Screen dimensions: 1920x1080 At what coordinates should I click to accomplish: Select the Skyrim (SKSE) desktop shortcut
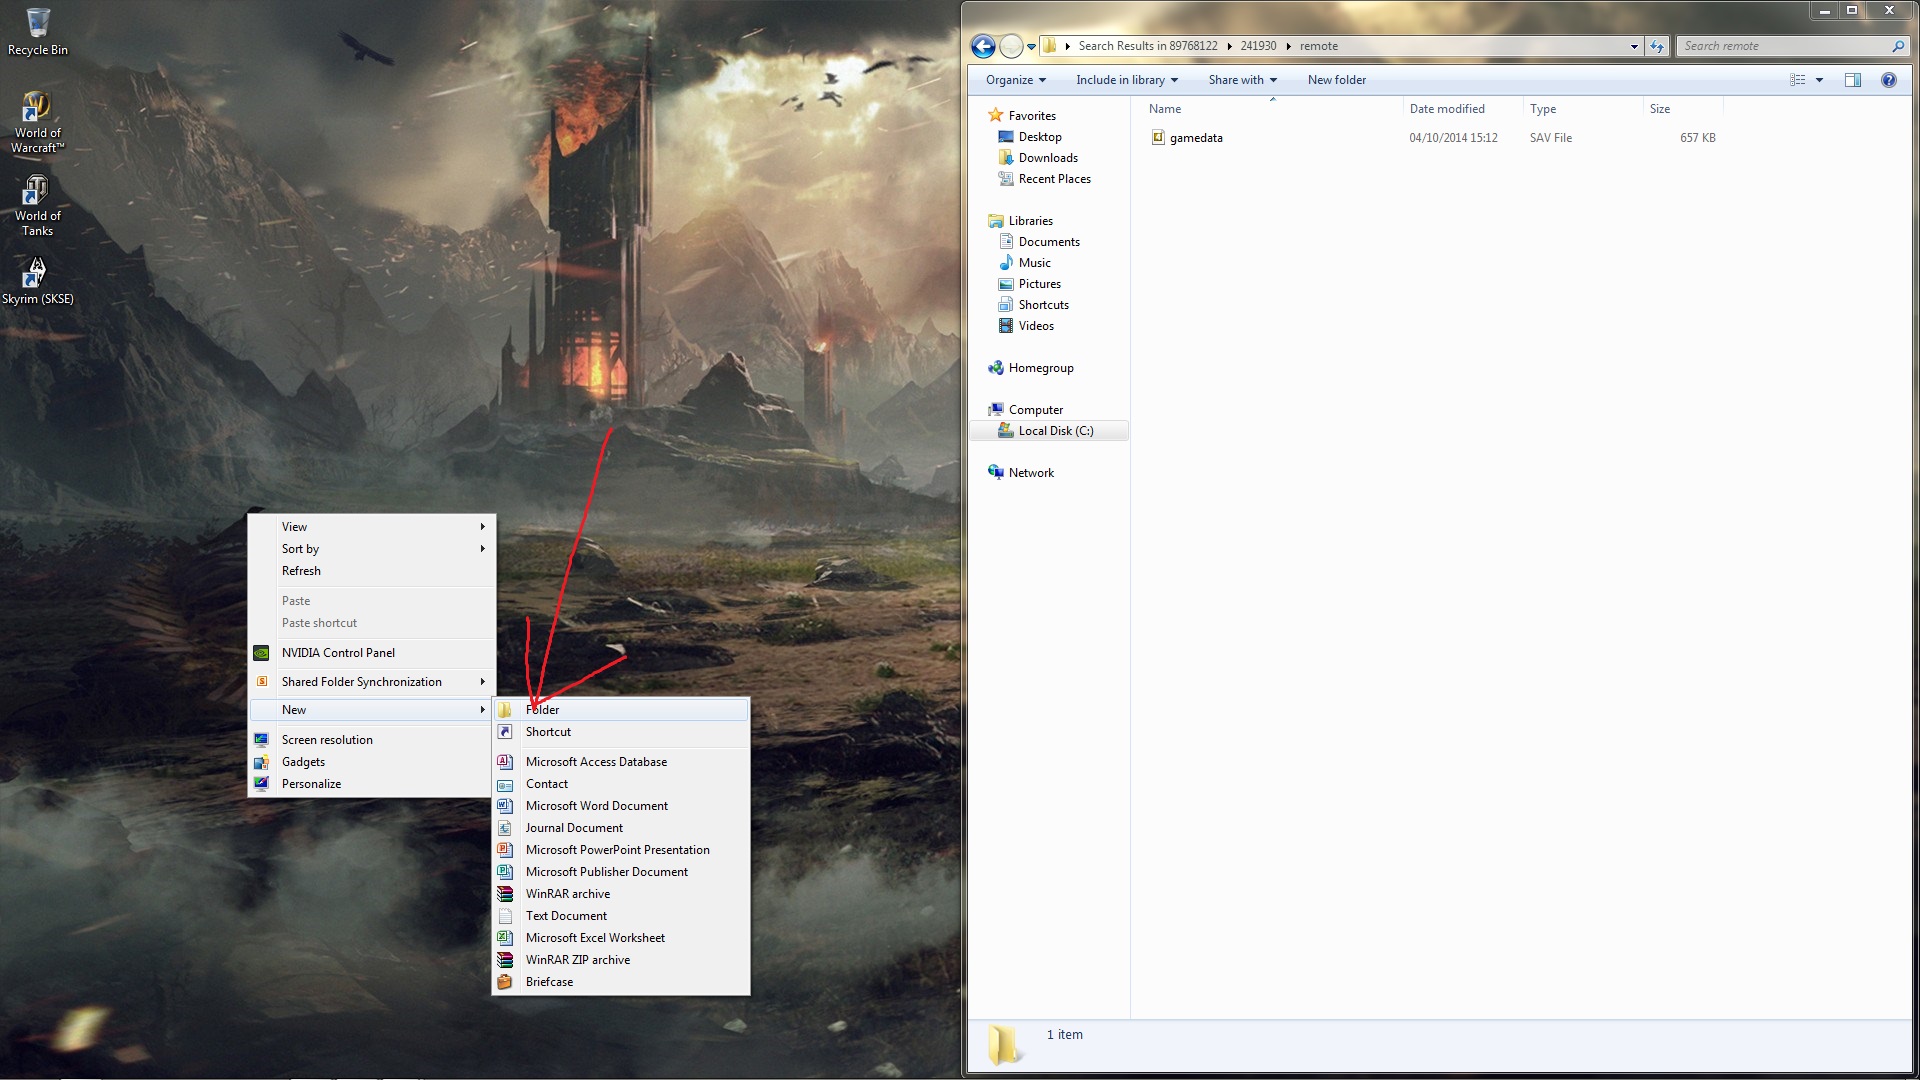click(37, 280)
